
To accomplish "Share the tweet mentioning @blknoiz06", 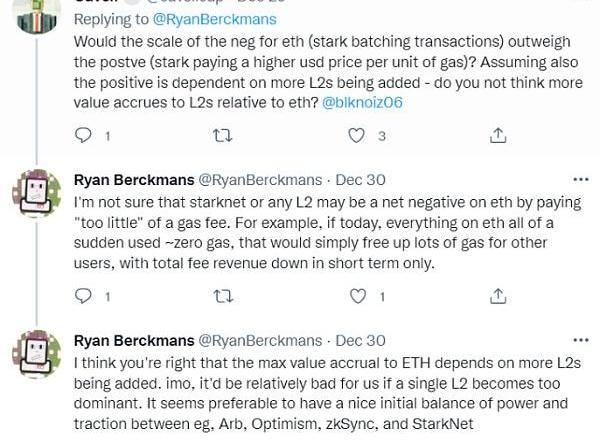I will pos(498,134).
